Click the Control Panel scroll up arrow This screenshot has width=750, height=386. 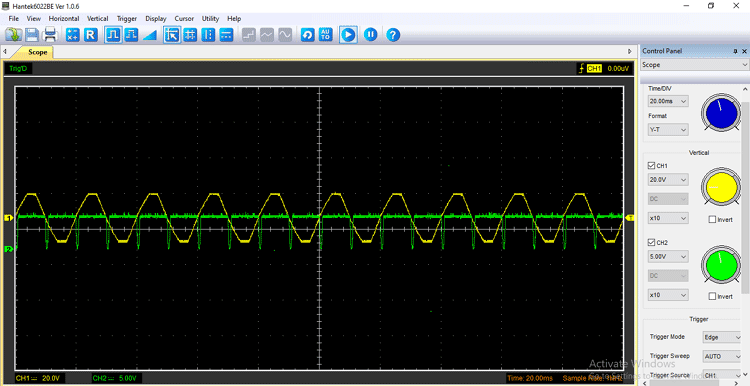745,89
